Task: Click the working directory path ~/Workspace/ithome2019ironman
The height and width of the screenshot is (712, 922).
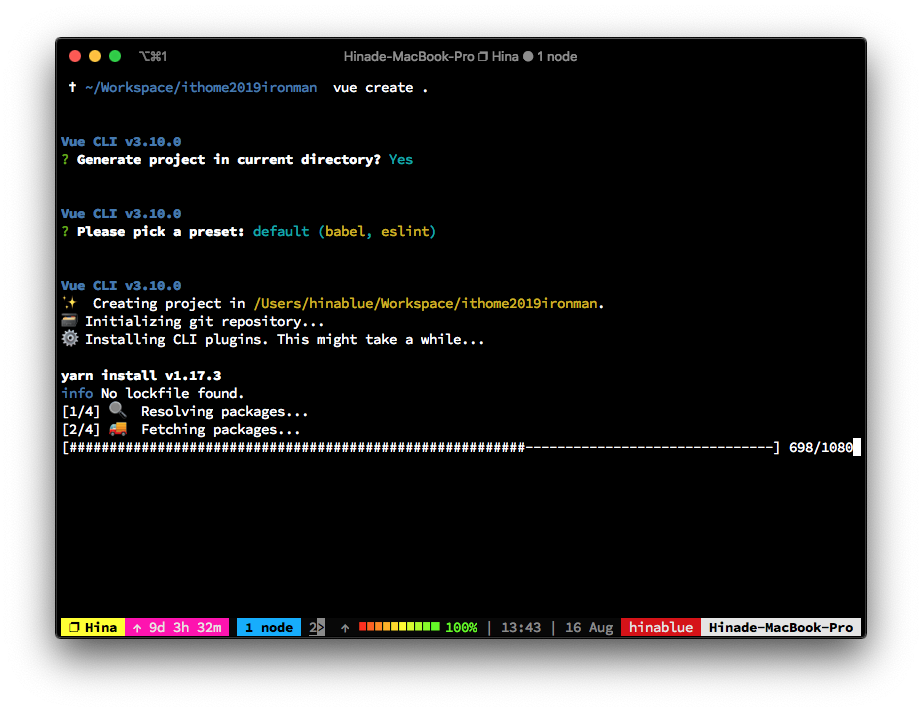Action: coord(201,88)
